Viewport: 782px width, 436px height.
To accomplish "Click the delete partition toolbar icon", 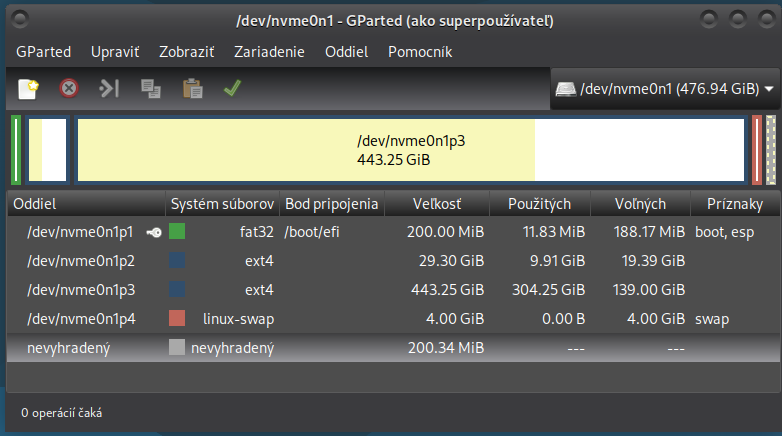I will tap(69, 89).
